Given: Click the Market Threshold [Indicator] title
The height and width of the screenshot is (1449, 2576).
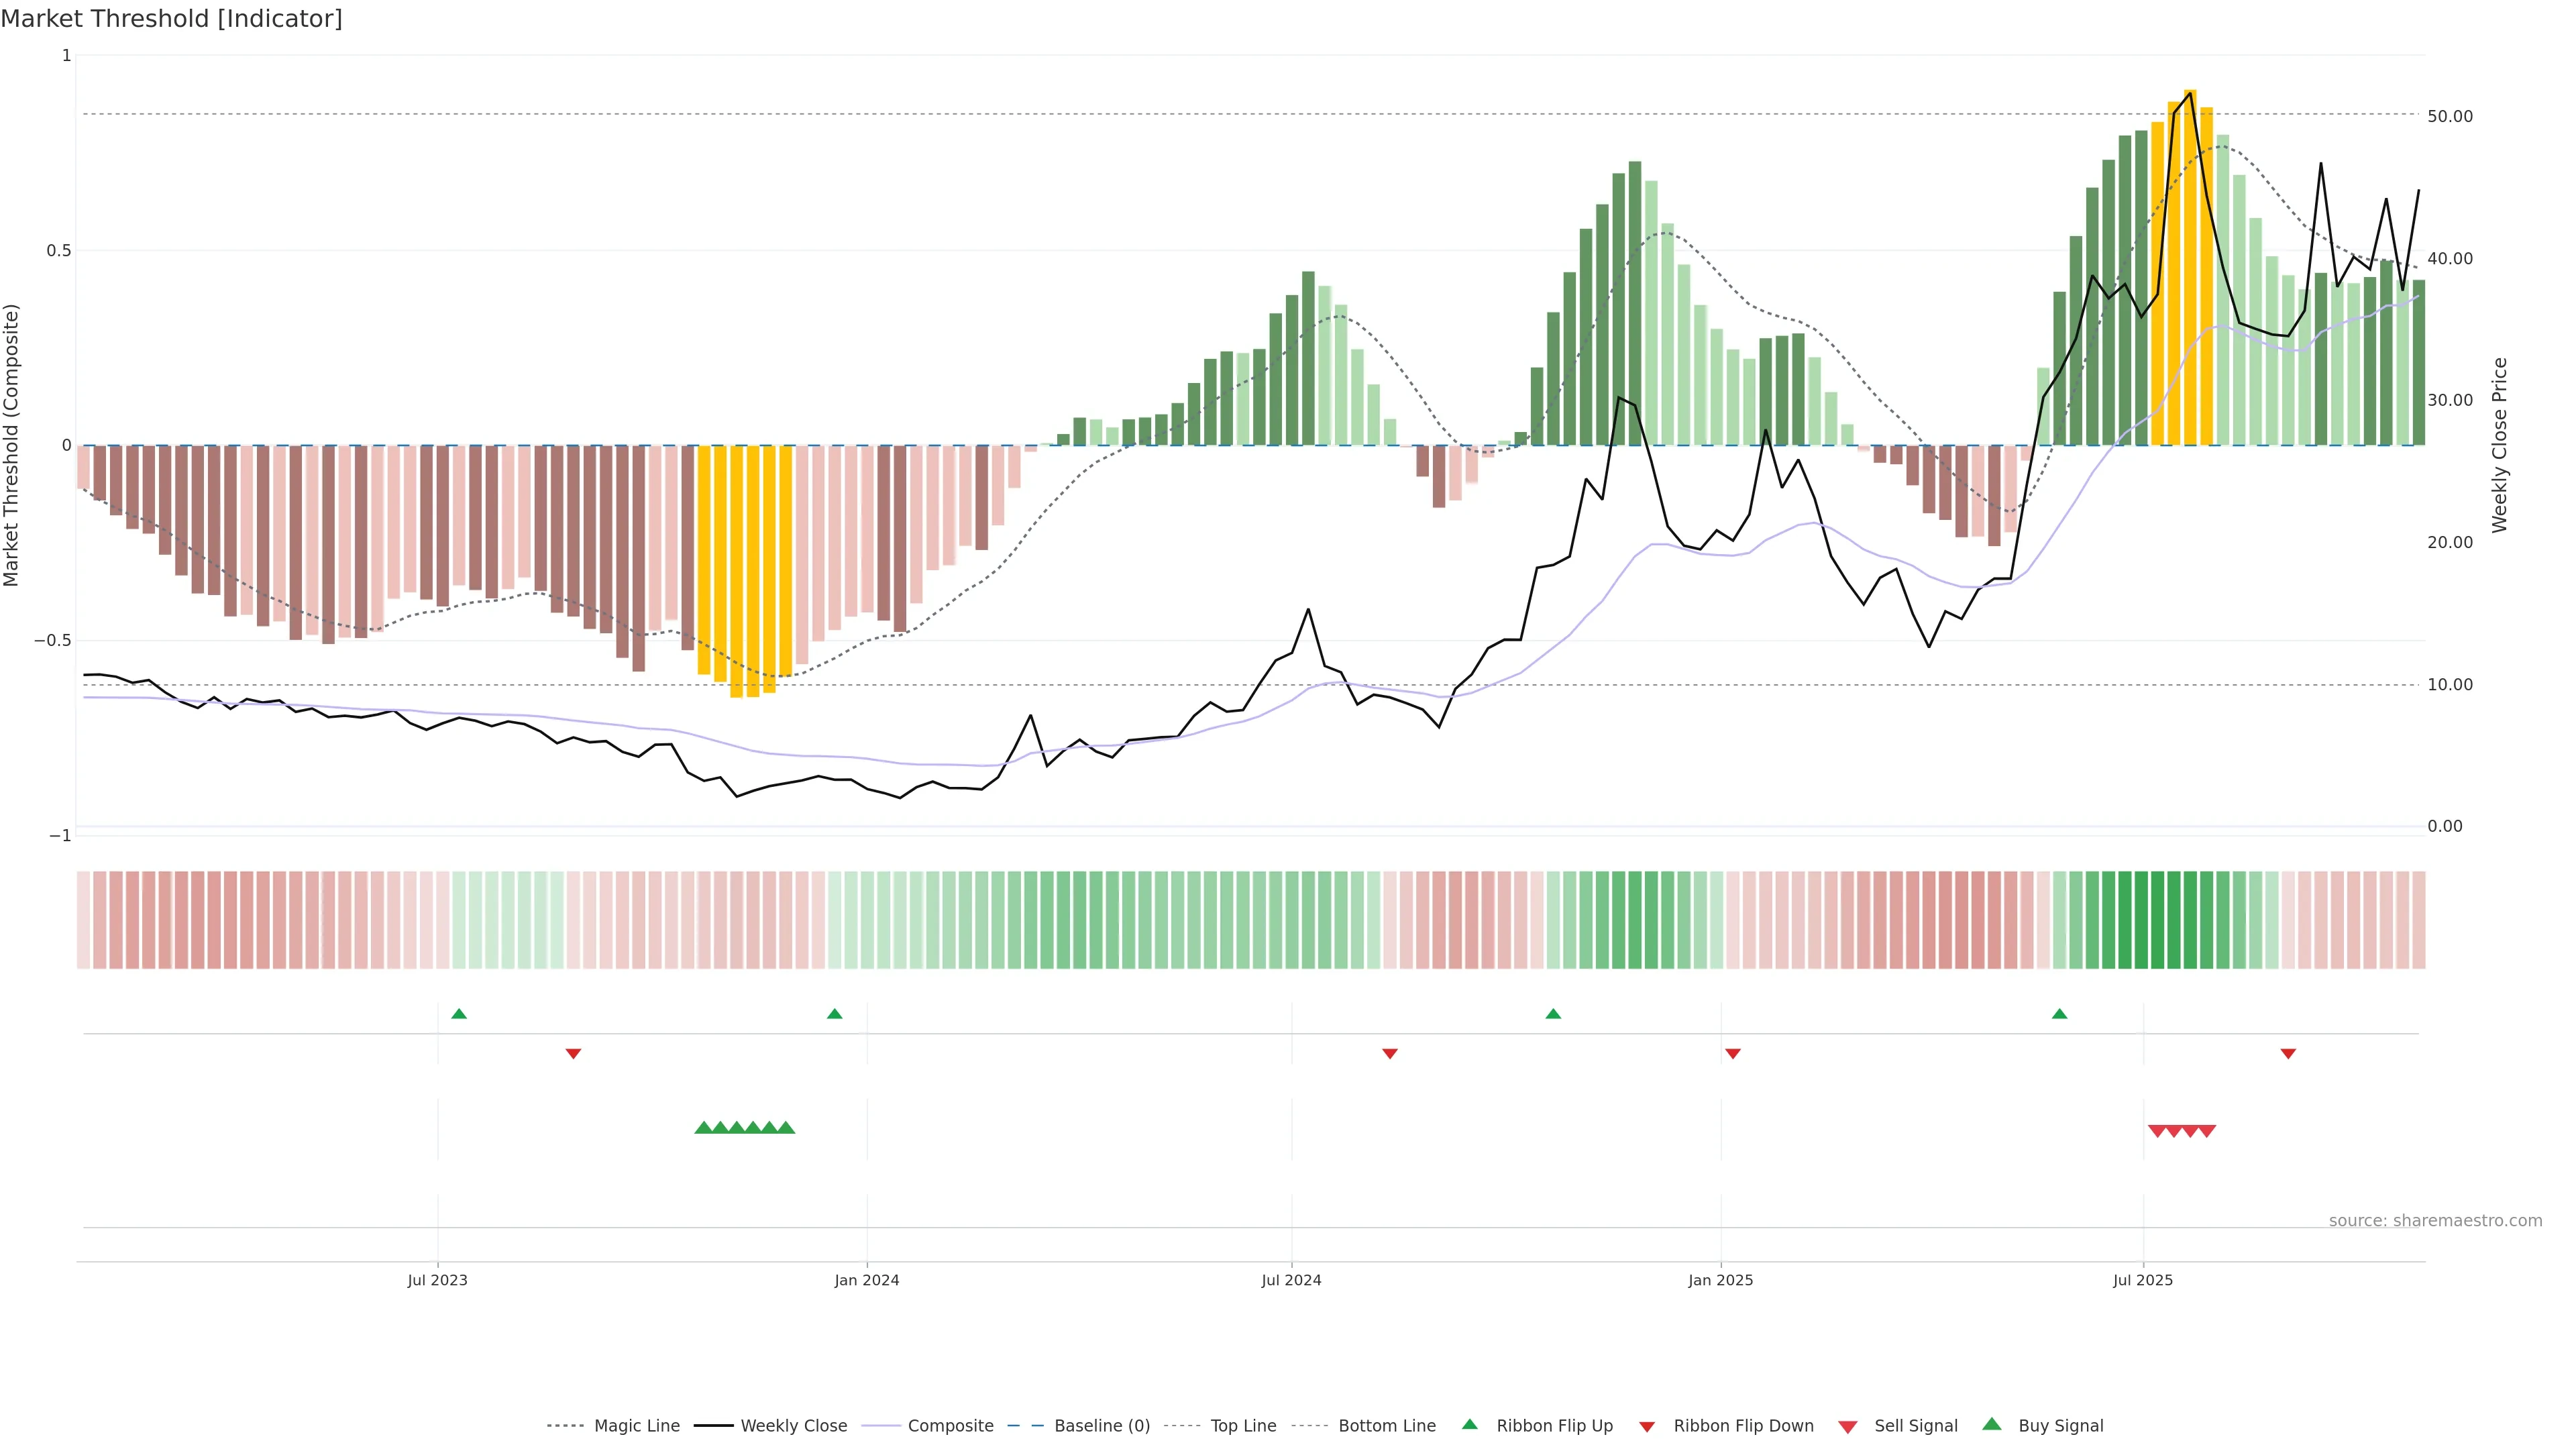Looking at the screenshot, I should (x=171, y=19).
